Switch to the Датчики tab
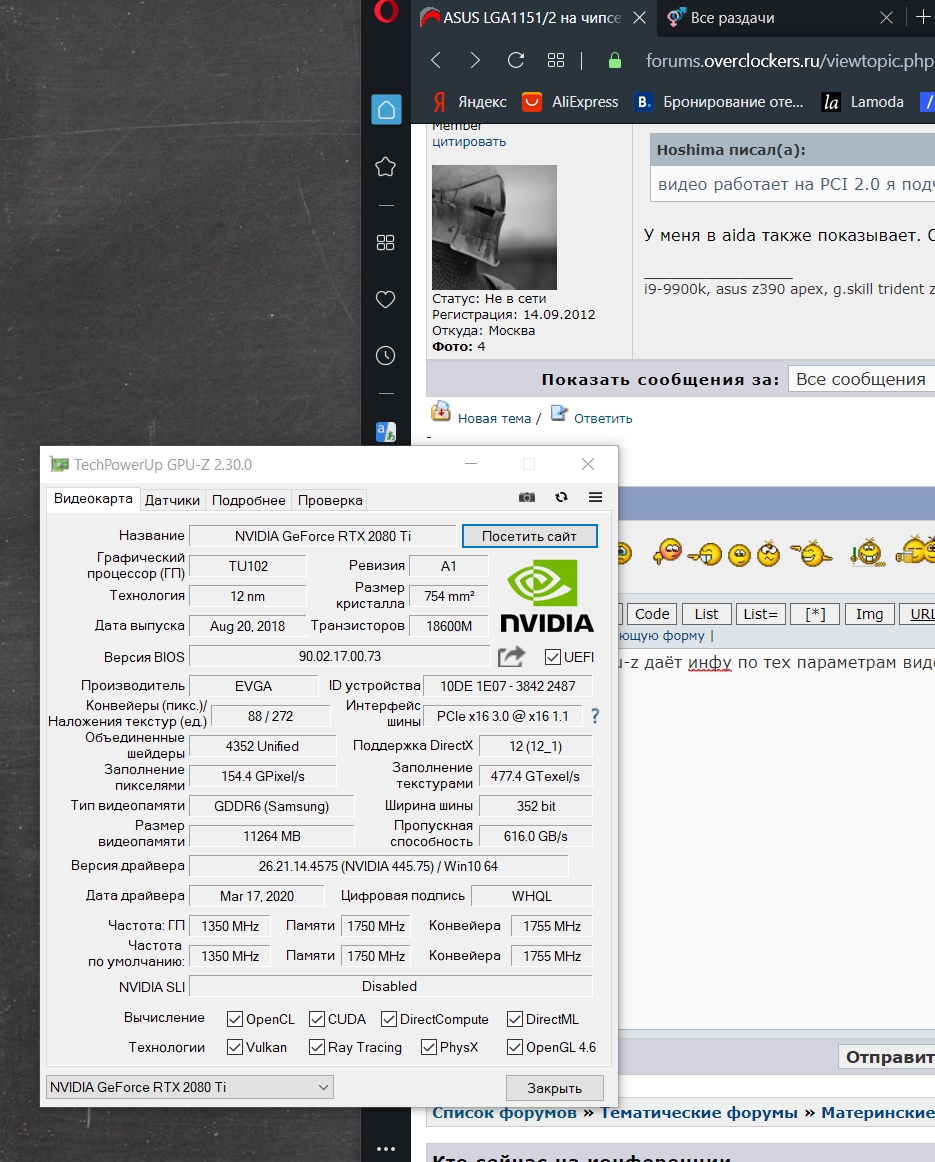 coord(172,500)
